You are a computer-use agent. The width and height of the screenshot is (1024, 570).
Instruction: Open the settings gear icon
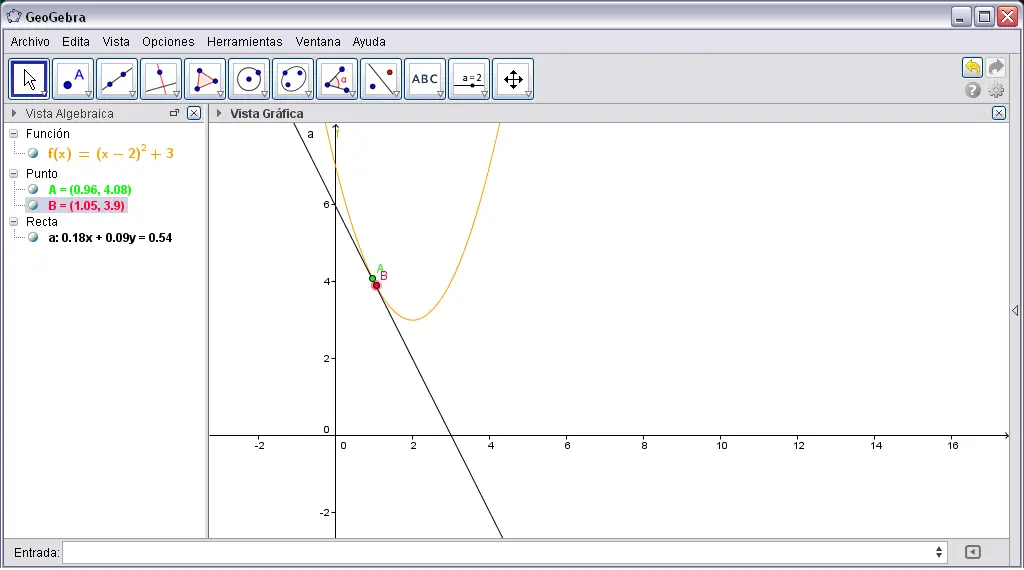996,90
